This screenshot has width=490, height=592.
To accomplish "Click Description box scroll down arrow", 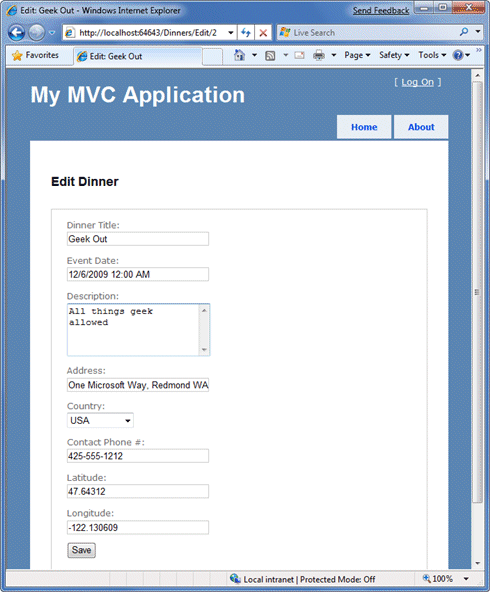I will (204, 350).
